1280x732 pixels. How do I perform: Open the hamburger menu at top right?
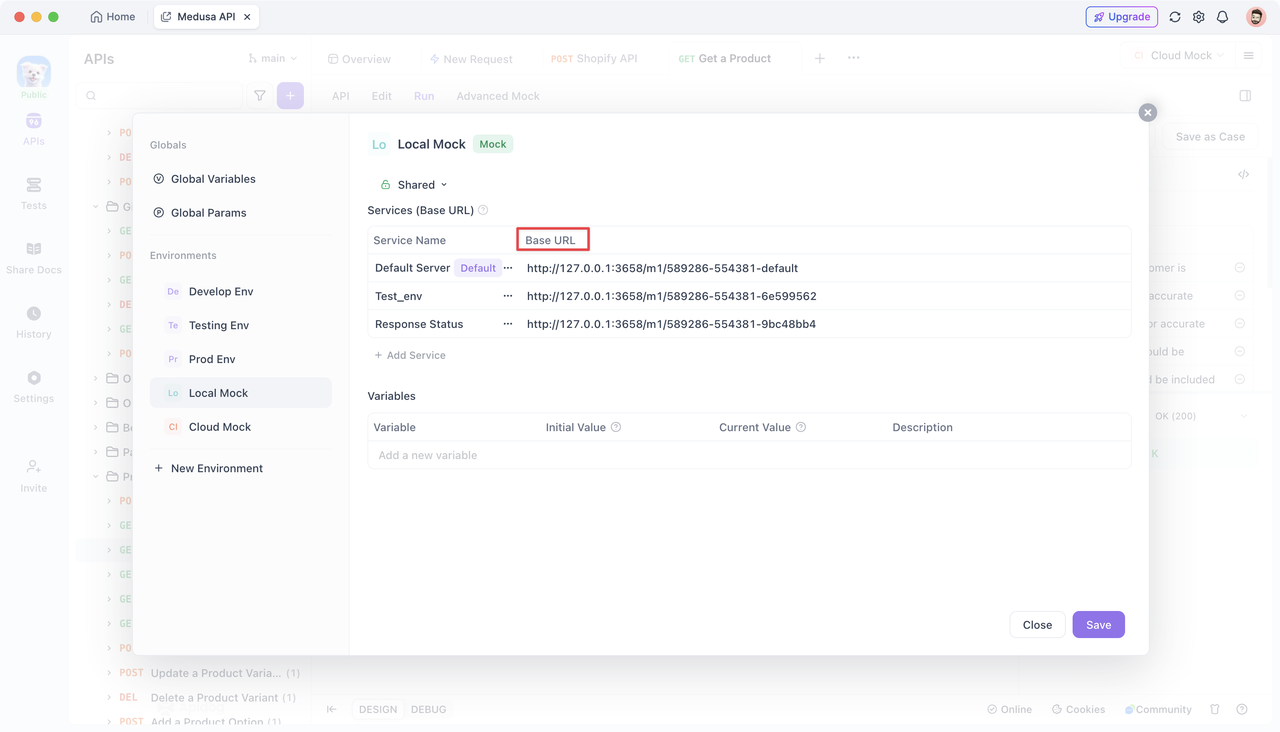click(x=1248, y=56)
